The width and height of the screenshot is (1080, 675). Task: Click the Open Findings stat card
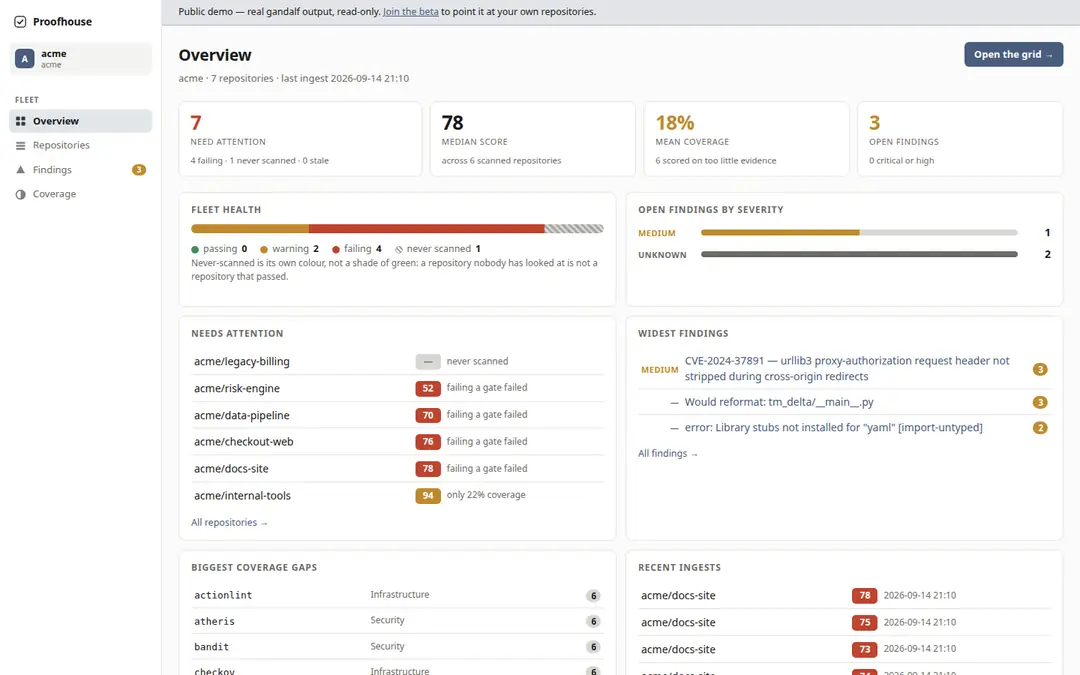960,139
